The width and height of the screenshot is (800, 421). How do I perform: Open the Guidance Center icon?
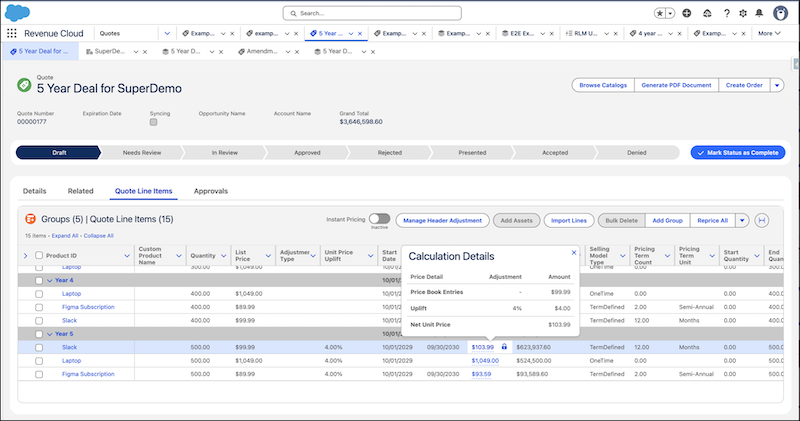click(707, 13)
